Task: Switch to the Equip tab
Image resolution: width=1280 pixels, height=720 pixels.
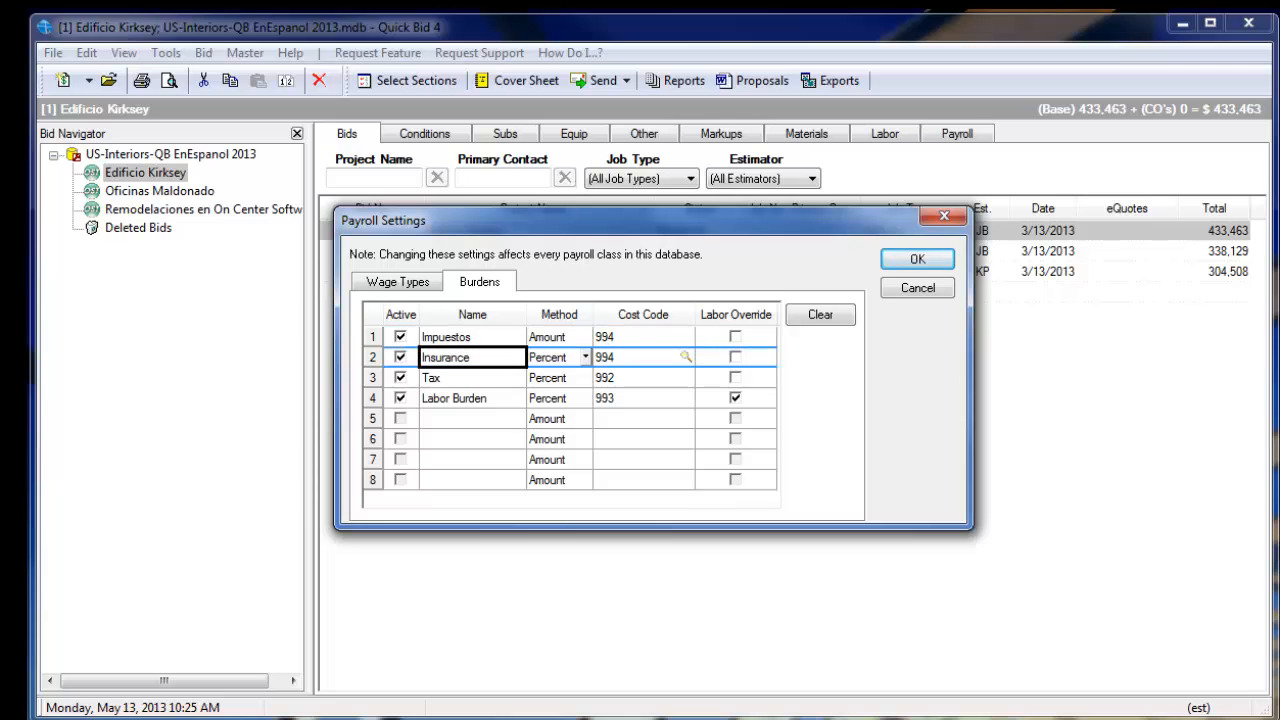Action: pyautogui.click(x=574, y=134)
